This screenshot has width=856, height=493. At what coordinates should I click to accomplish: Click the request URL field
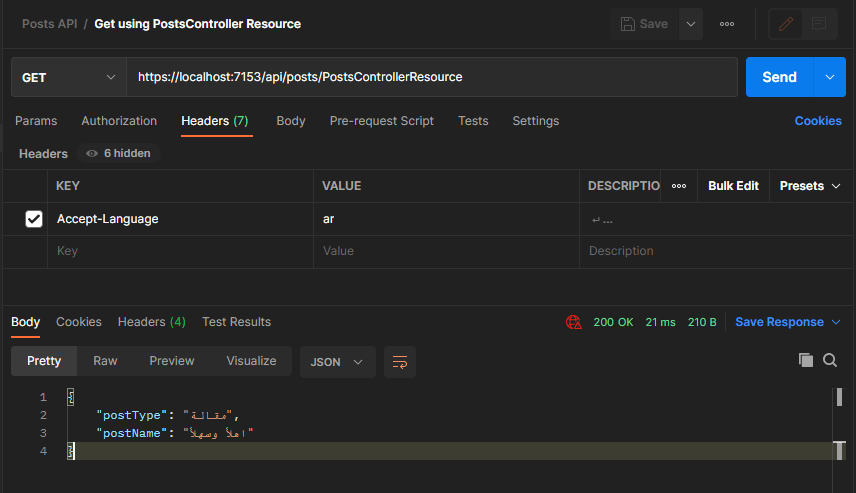[x=432, y=77]
